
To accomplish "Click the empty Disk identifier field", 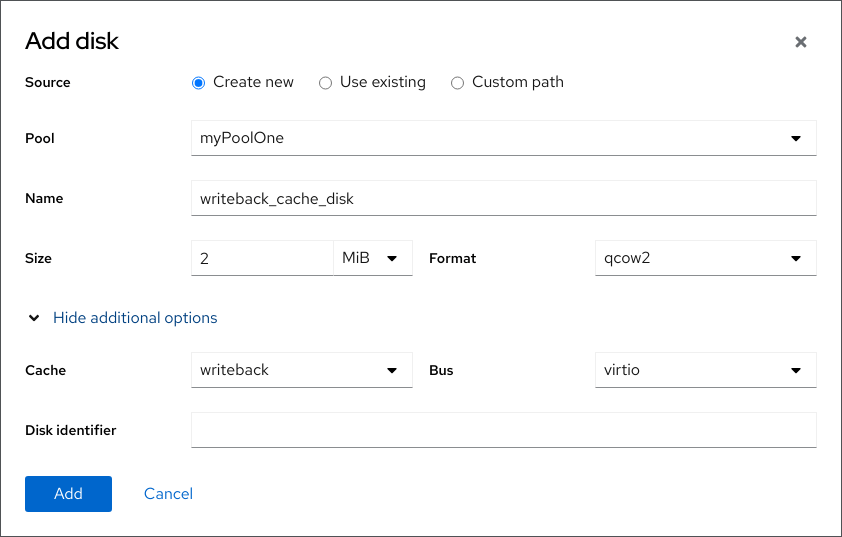I will 503,430.
